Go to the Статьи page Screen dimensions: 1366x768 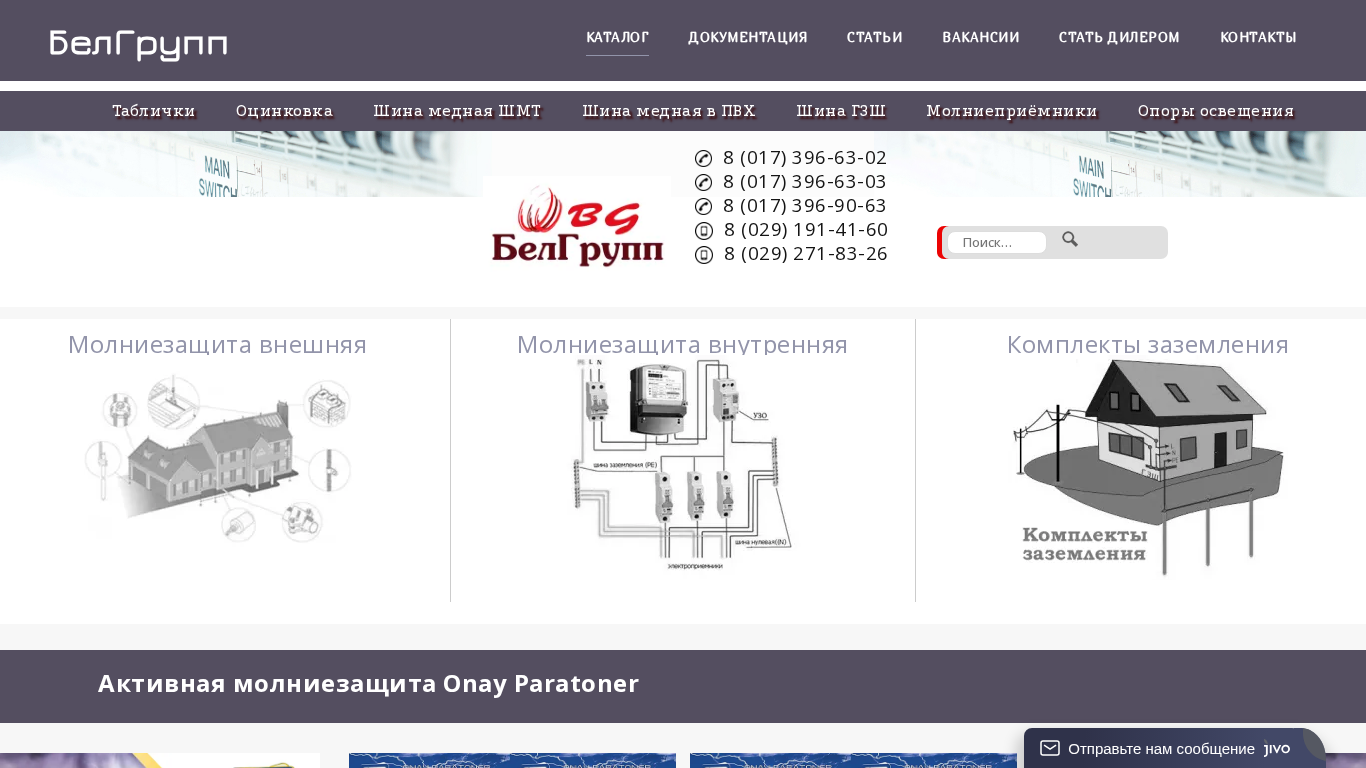(x=875, y=37)
